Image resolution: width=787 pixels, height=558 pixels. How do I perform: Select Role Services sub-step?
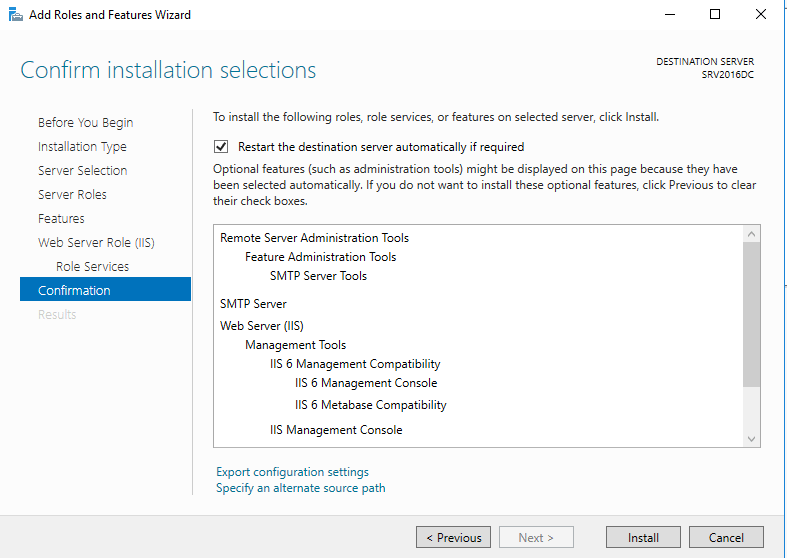(92, 267)
